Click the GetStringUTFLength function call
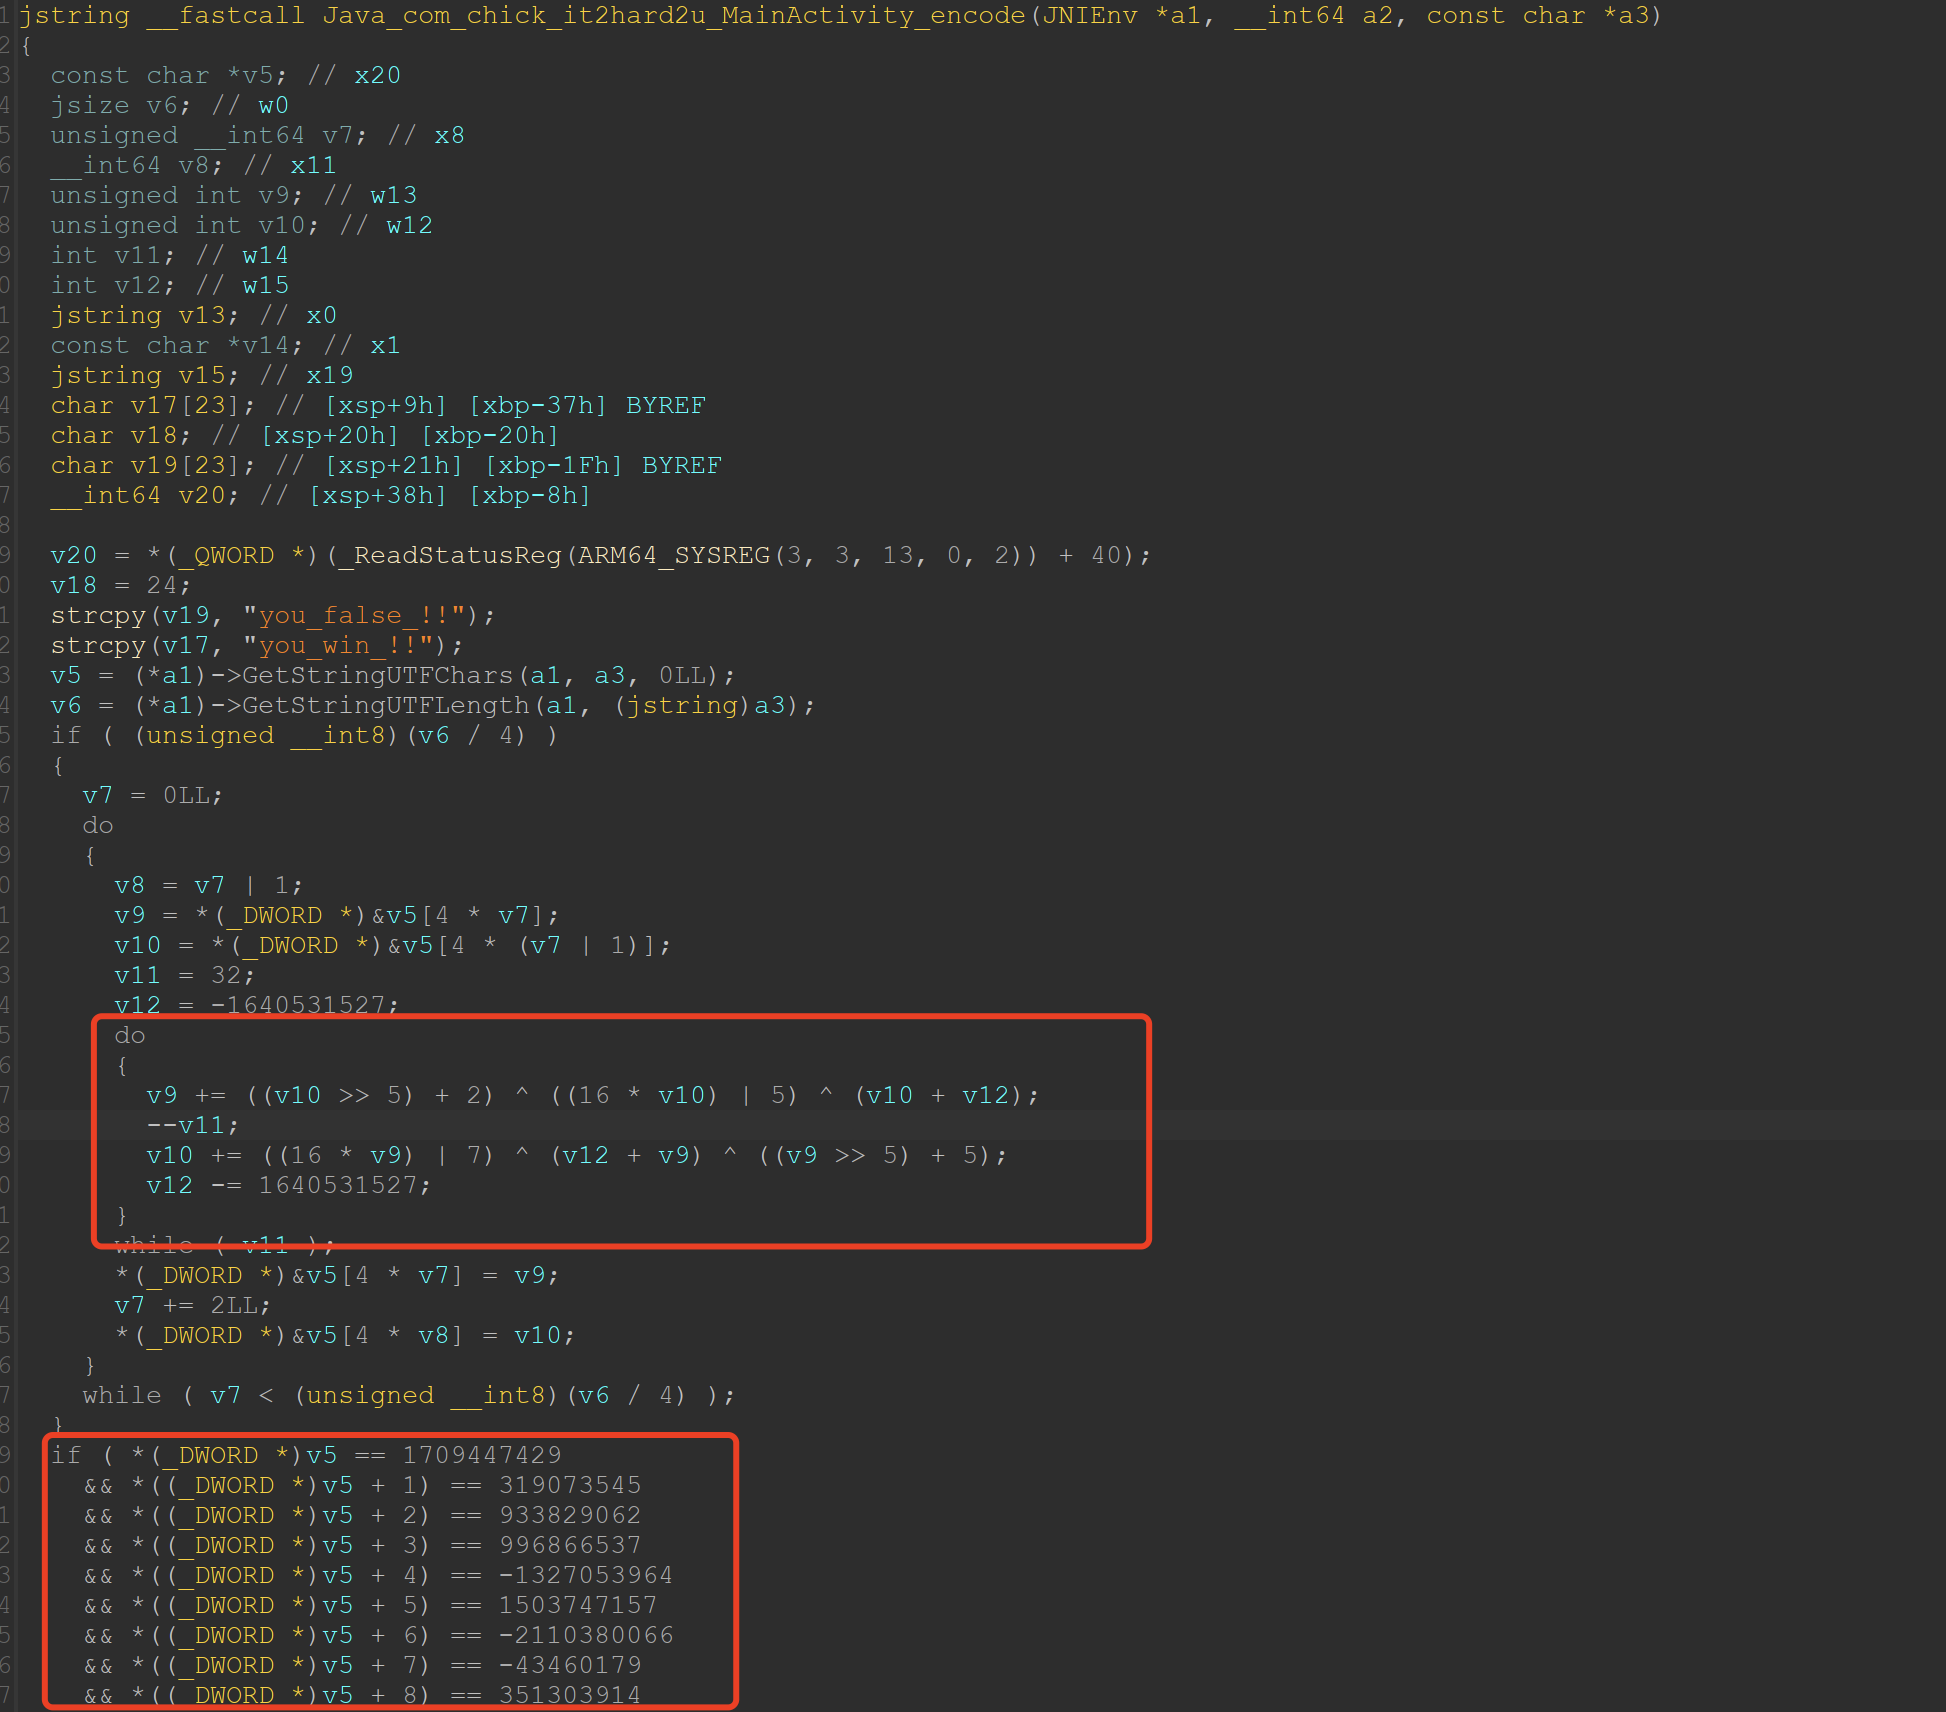This screenshot has height=1712, width=1946. point(385,706)
